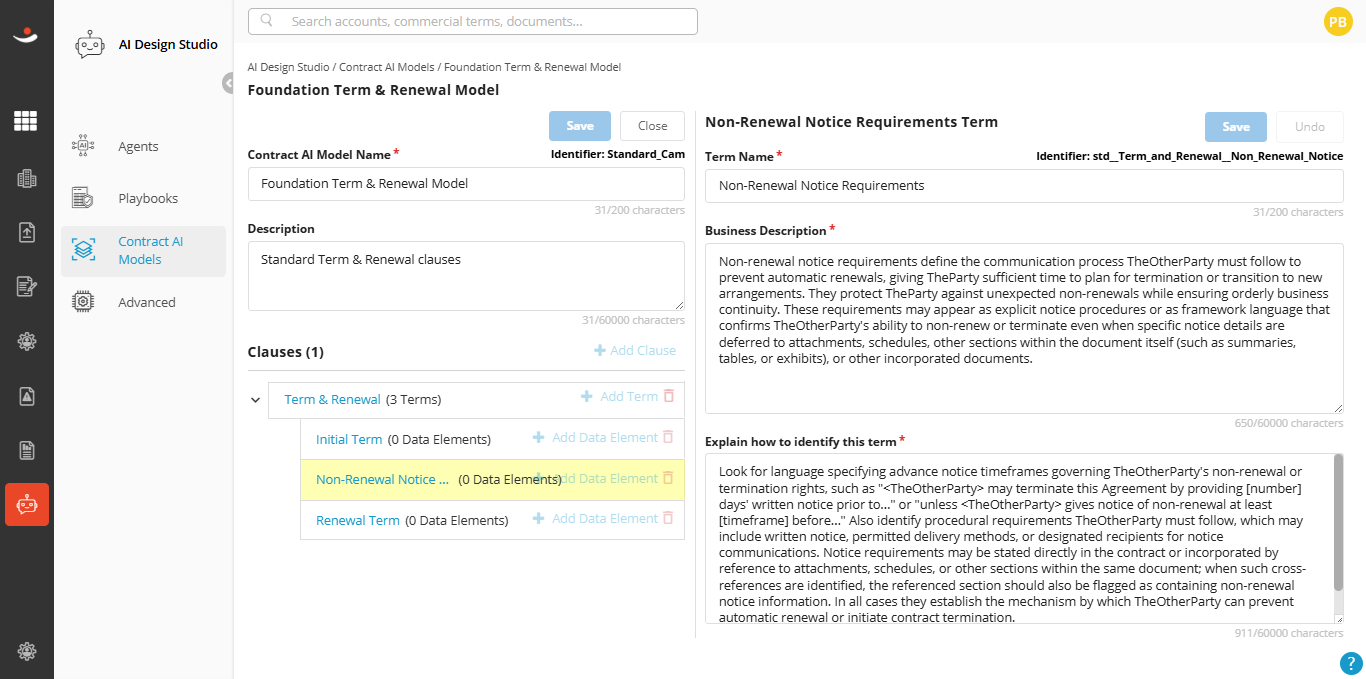
Task: Open the accounts buildings icon in left rail
Action: [x=26, y=179]
